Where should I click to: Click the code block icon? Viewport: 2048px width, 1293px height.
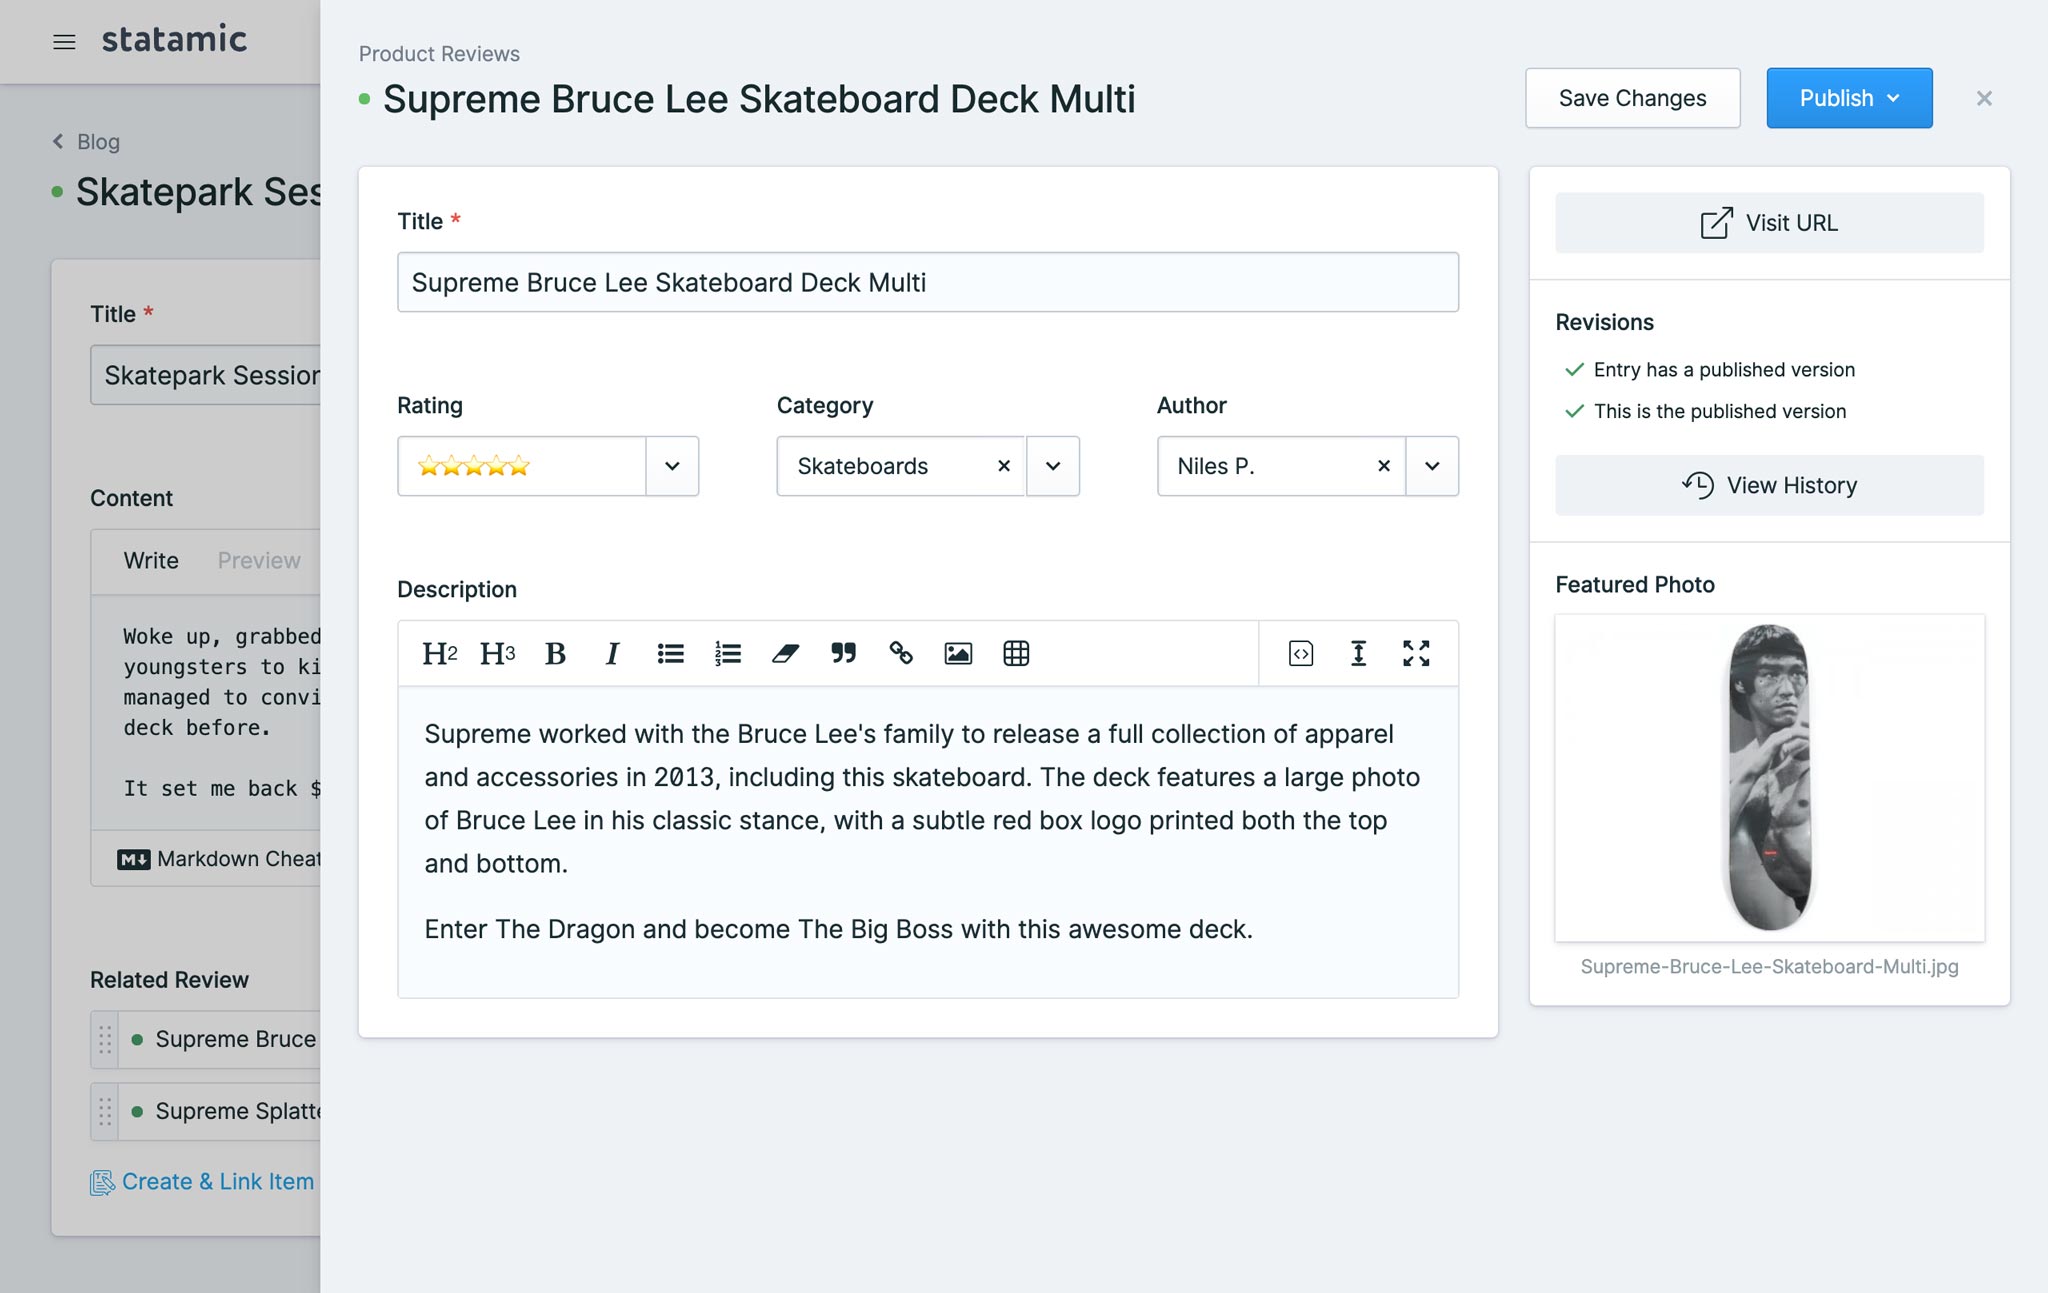(1300, 652)
